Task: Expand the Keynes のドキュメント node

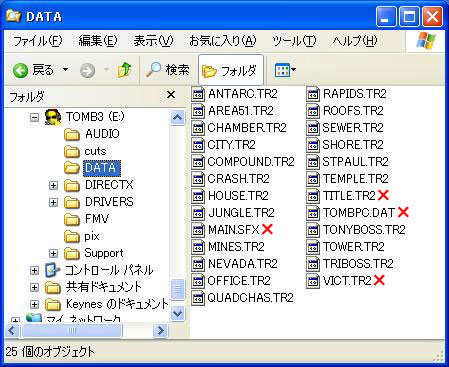Action: [x=34, y=304]
